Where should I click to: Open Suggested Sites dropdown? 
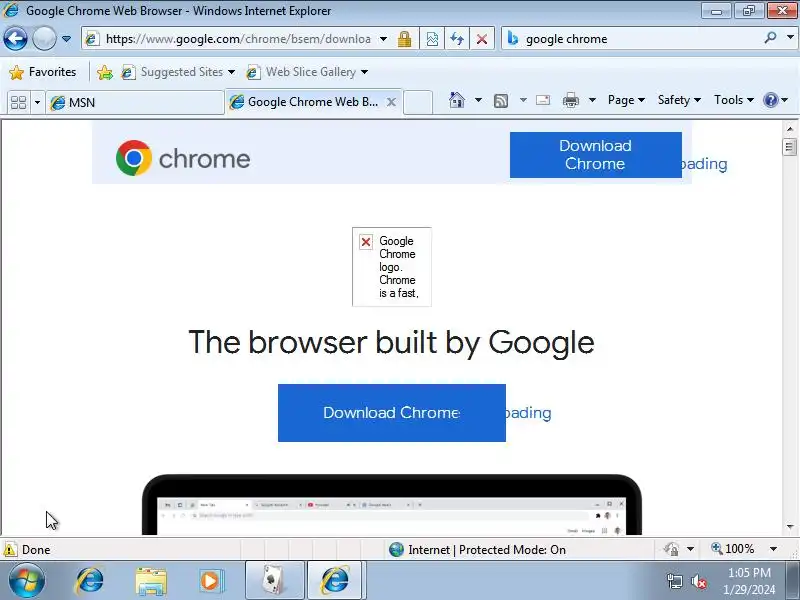tap(179, 72)
